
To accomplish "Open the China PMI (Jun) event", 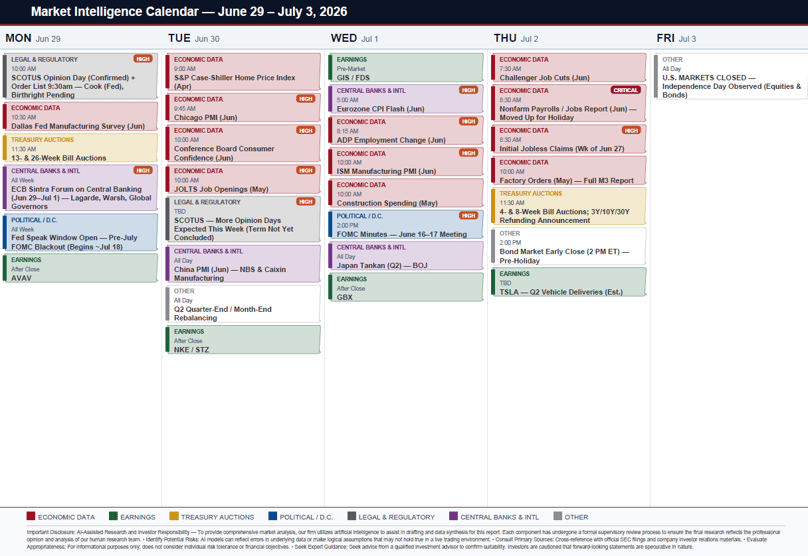I will [243, 264].
